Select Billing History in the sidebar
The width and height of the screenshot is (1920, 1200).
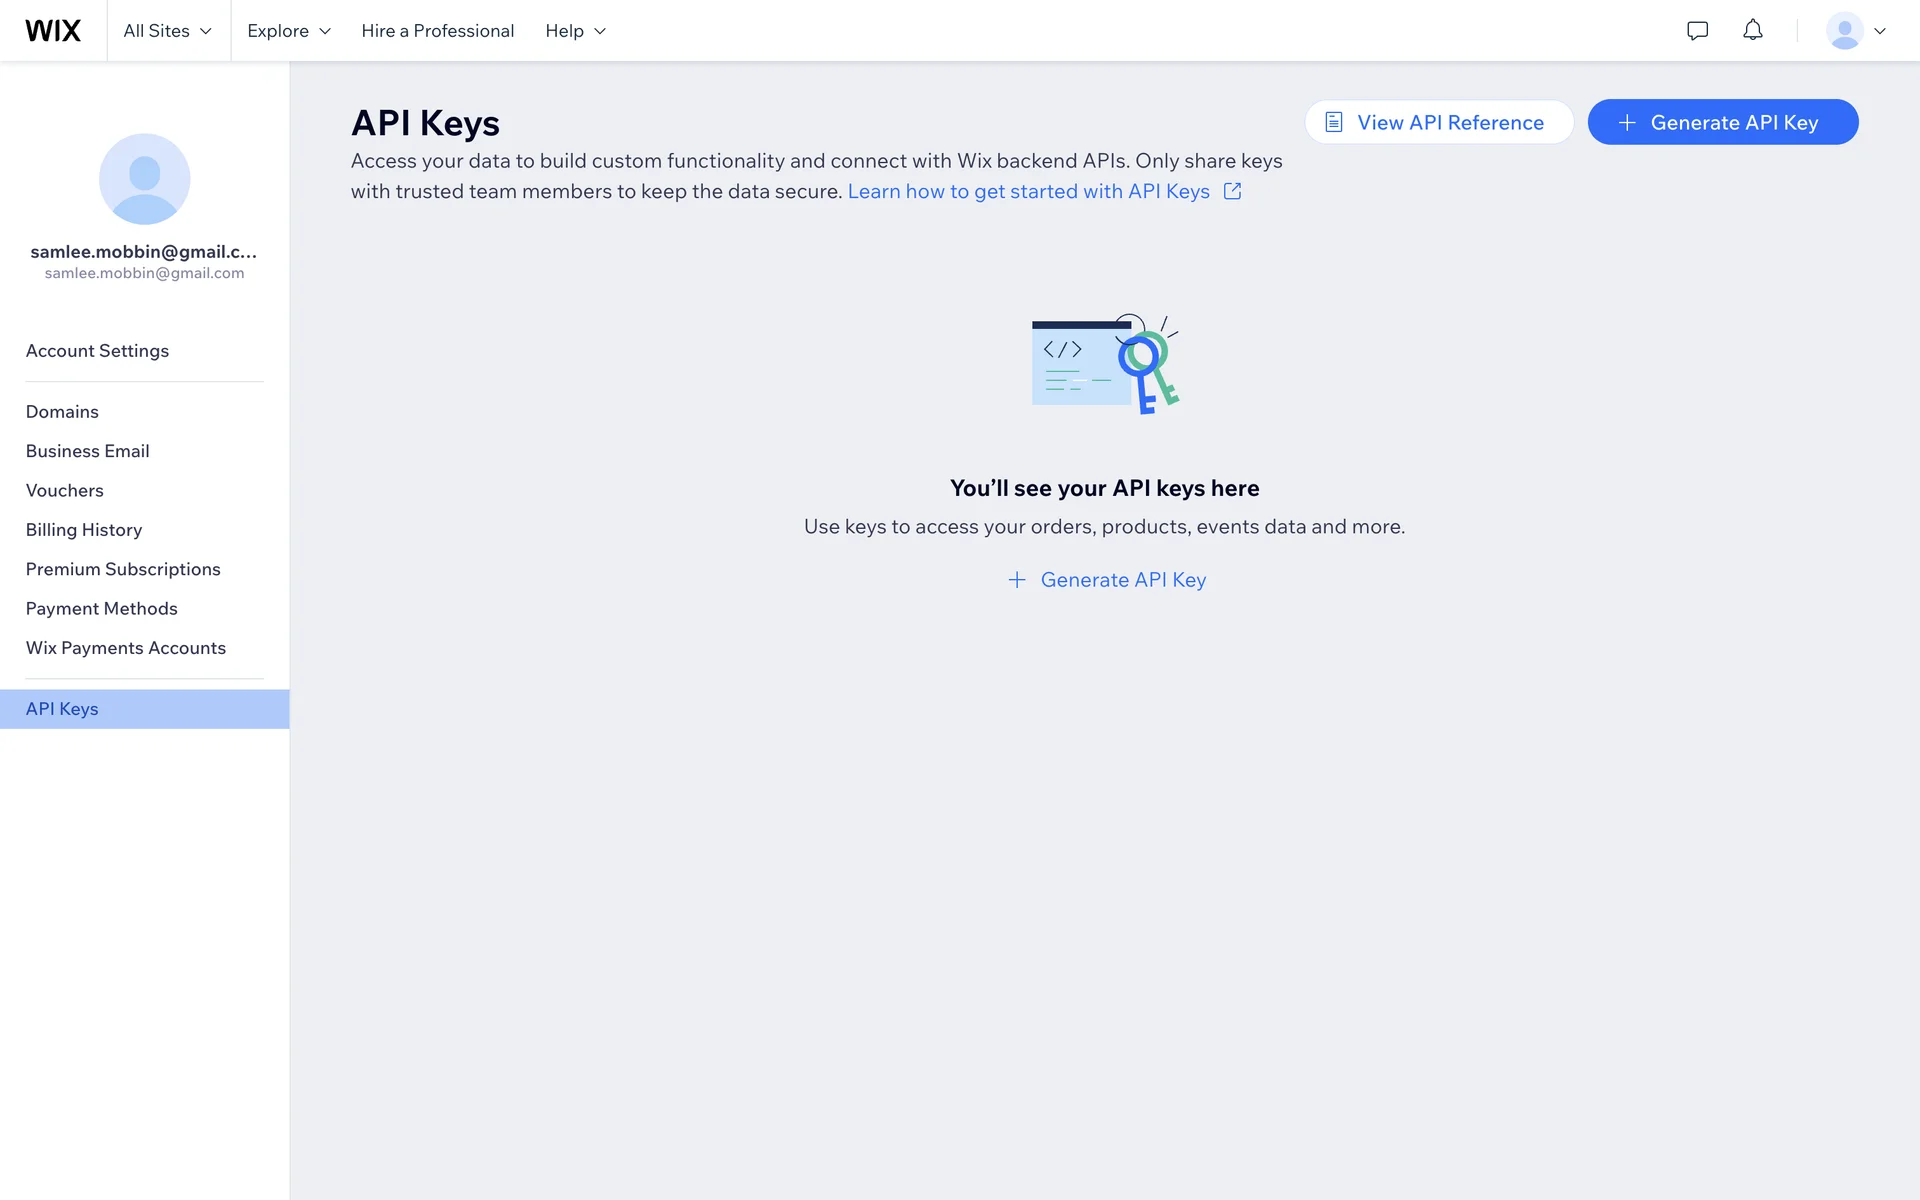click(84, 530)
